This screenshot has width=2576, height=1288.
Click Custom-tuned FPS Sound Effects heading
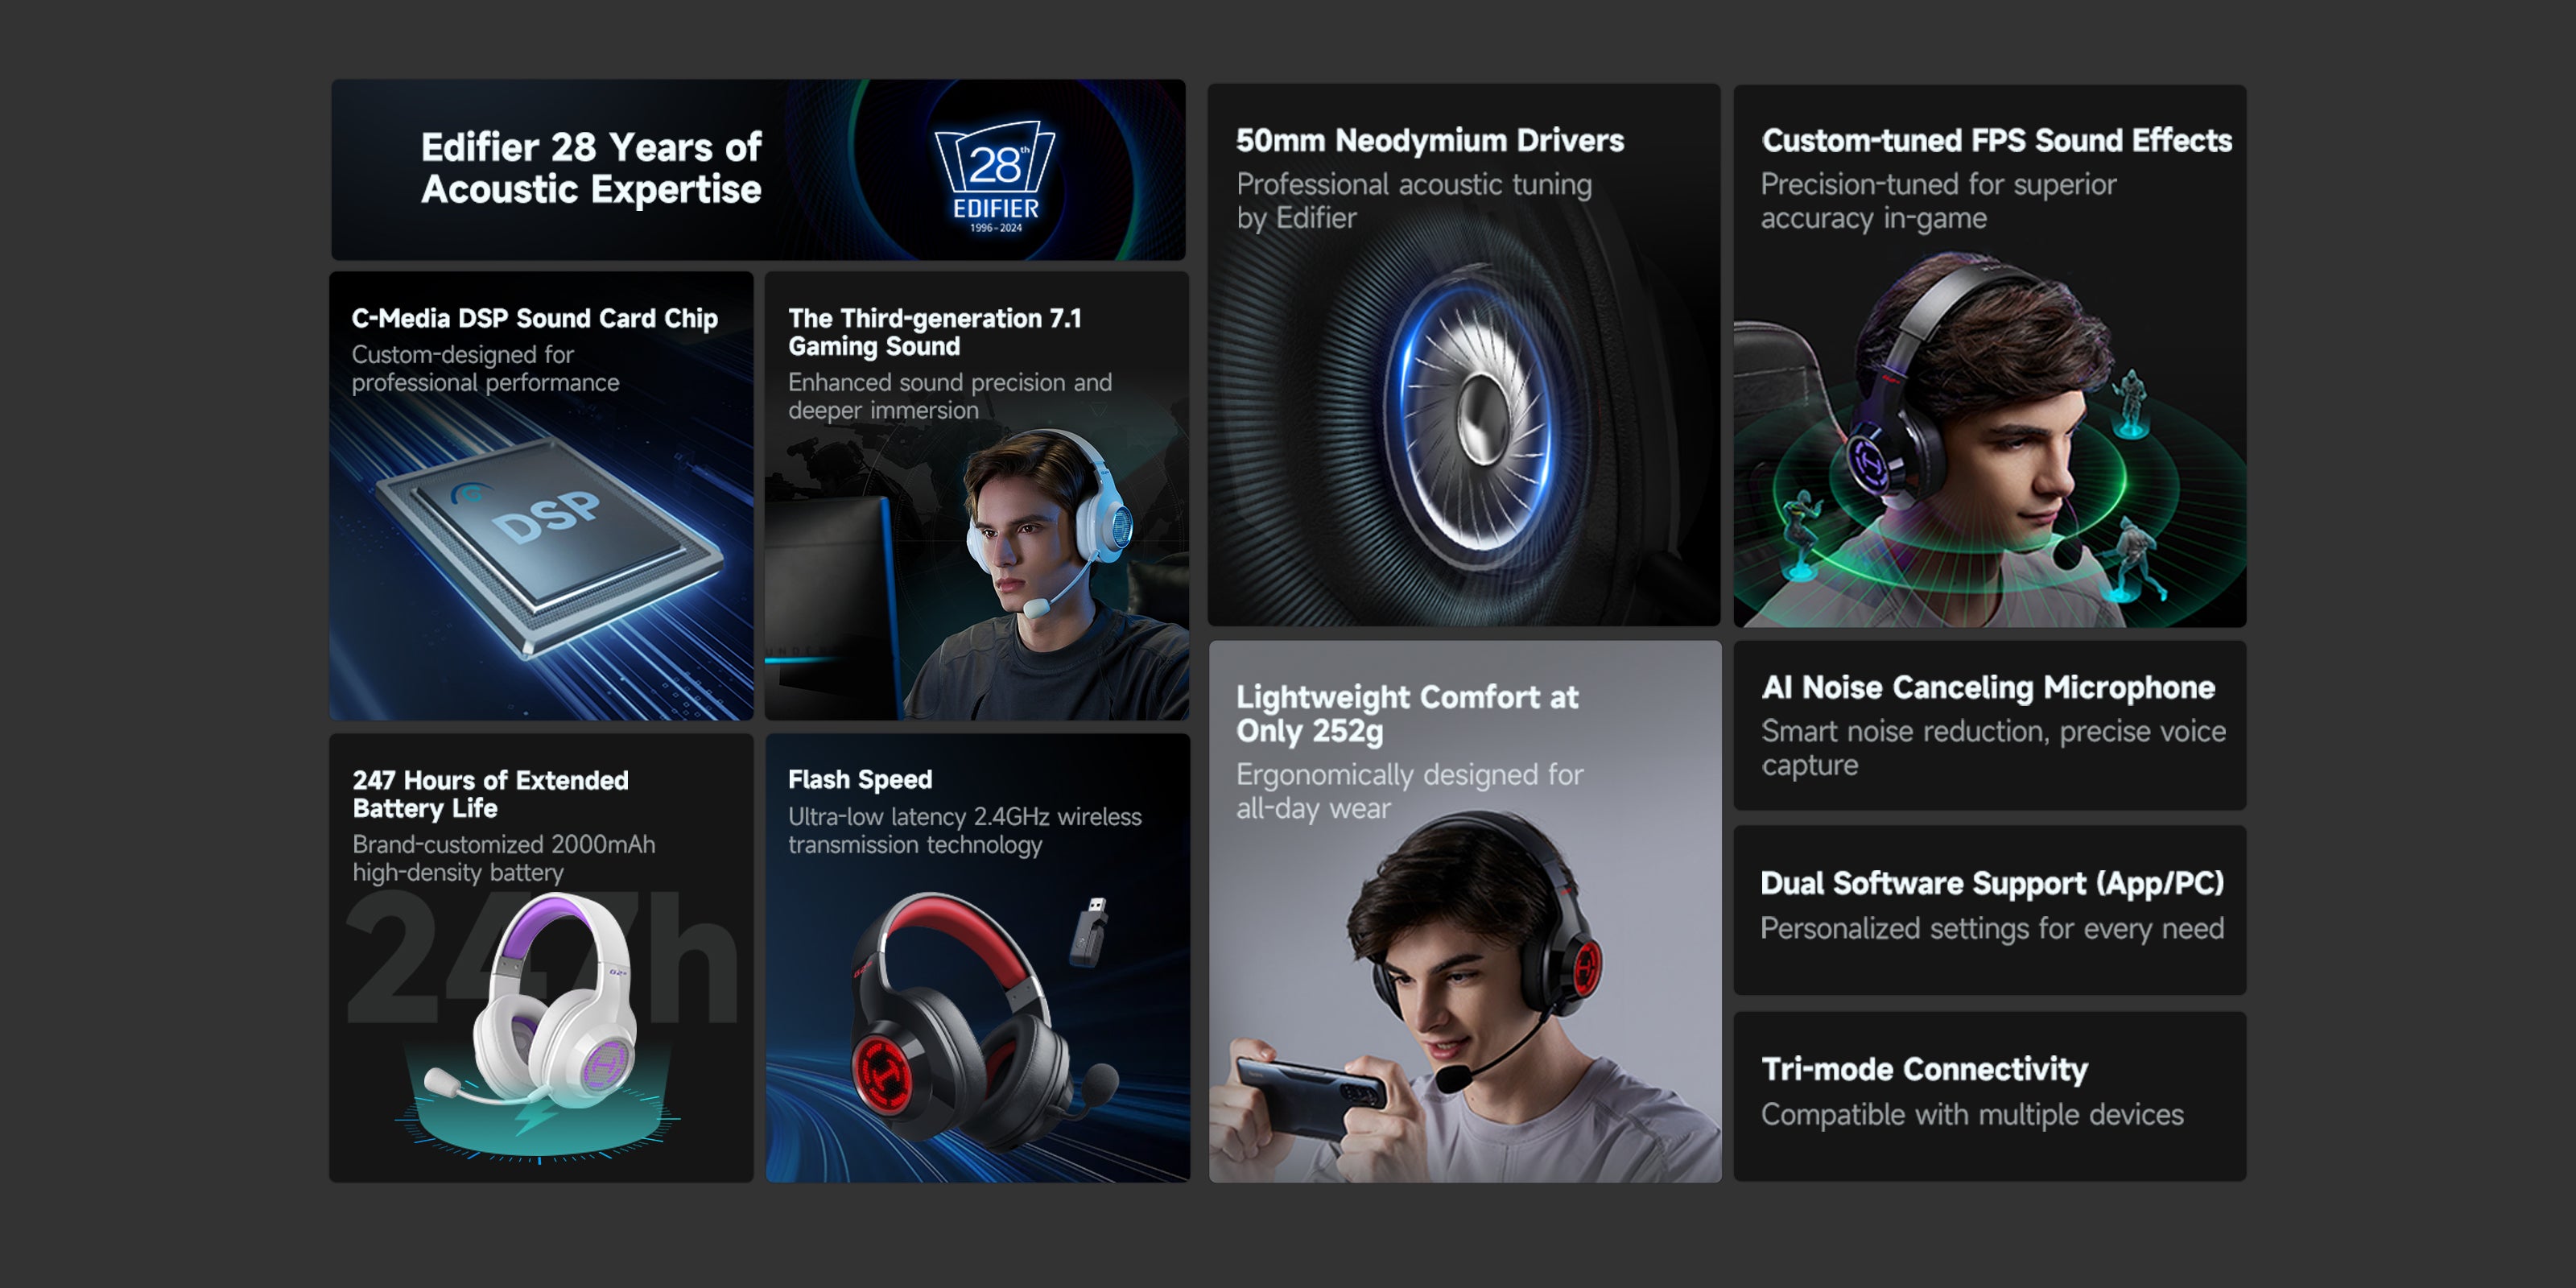click(x=1996, y=140)
